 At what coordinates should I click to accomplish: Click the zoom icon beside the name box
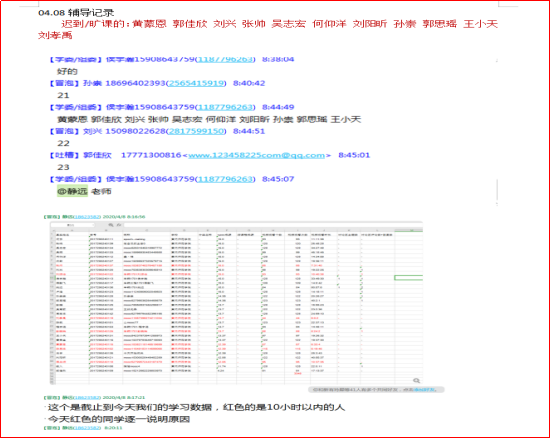[111, 225]
